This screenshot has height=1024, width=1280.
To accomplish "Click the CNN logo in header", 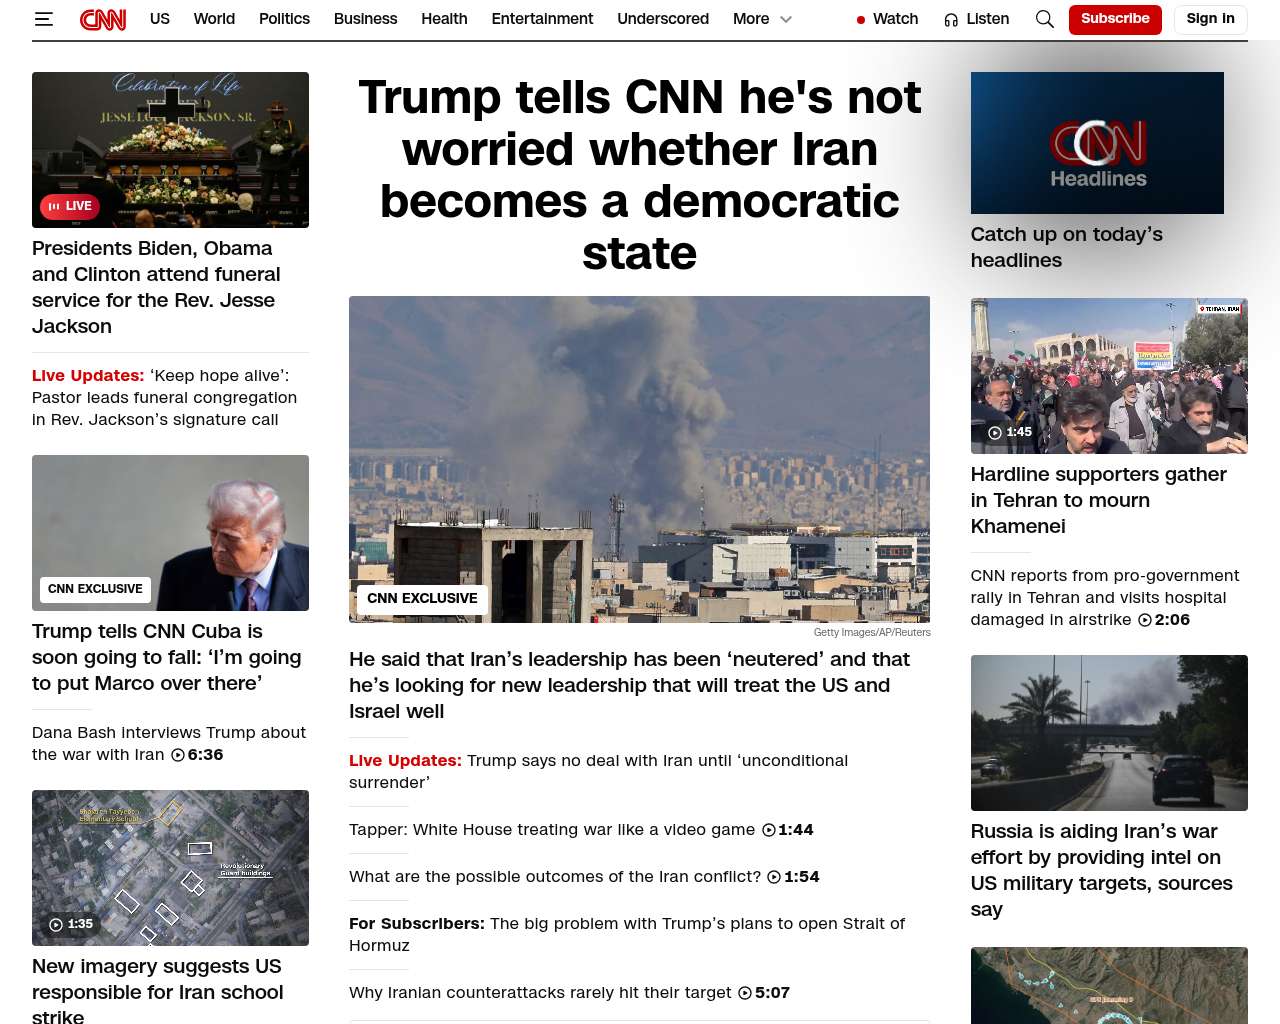I will click(103, 19).
